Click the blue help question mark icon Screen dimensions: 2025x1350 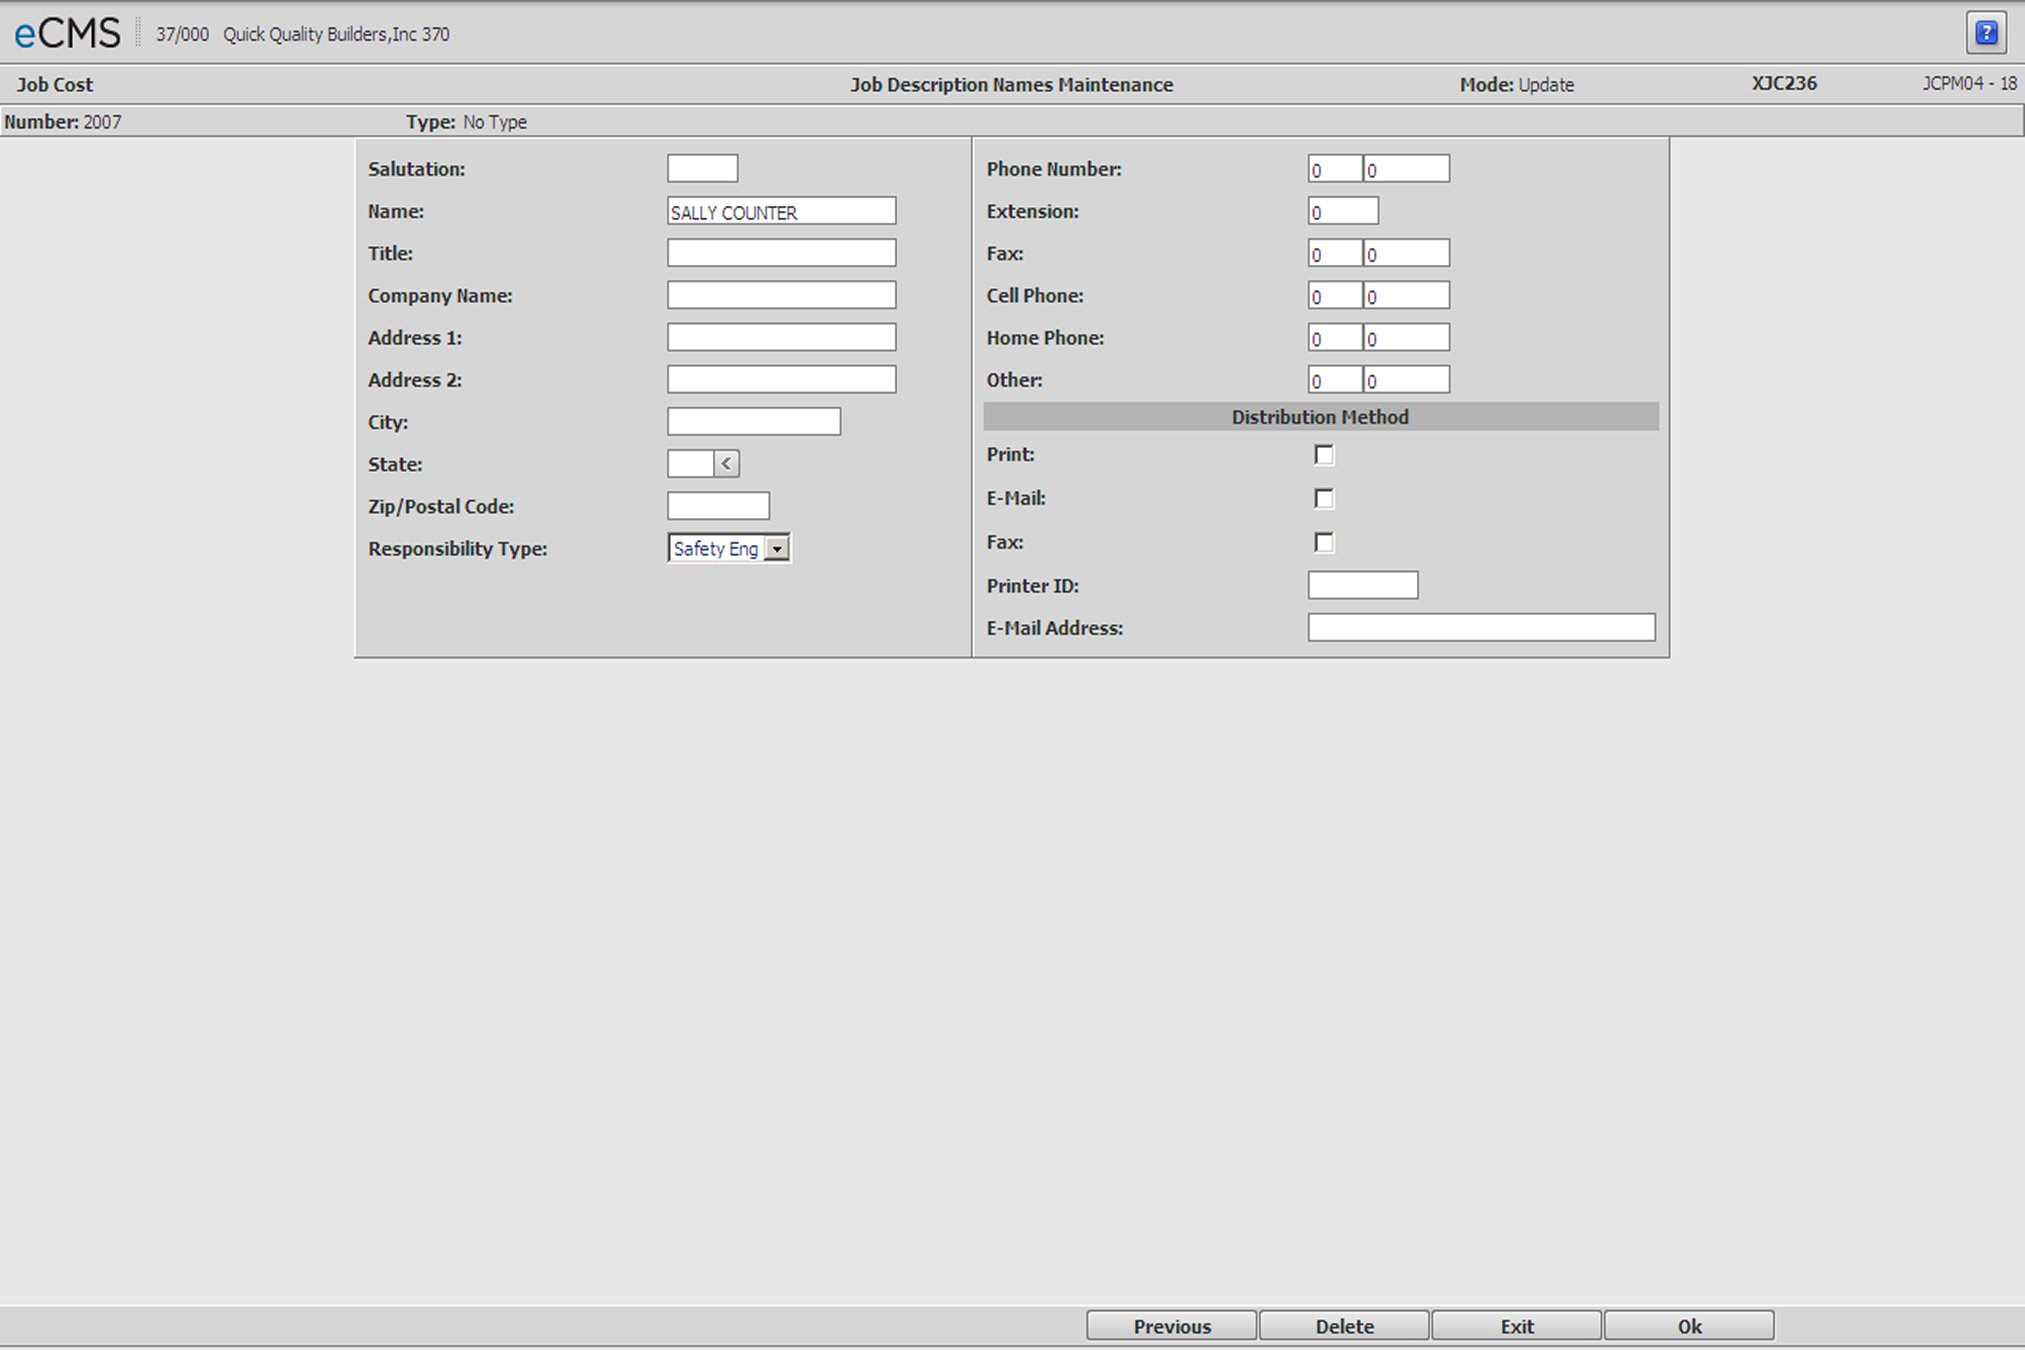1986,33
